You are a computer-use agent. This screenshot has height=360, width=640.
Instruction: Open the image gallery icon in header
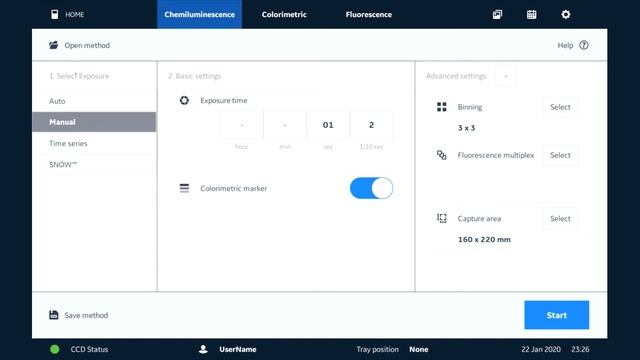(x=497, y=14)
